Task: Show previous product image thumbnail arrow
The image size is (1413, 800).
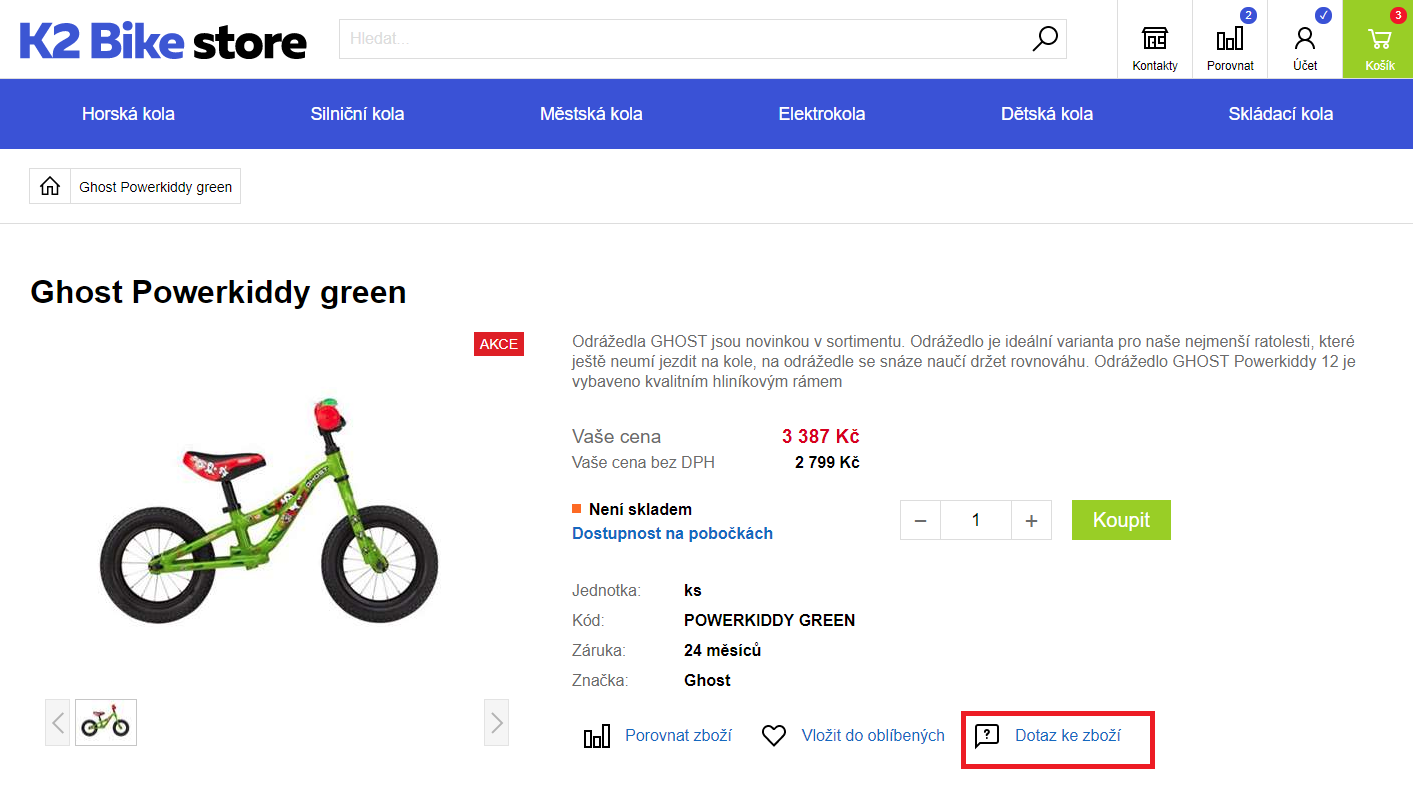Action: pos(58,722)
